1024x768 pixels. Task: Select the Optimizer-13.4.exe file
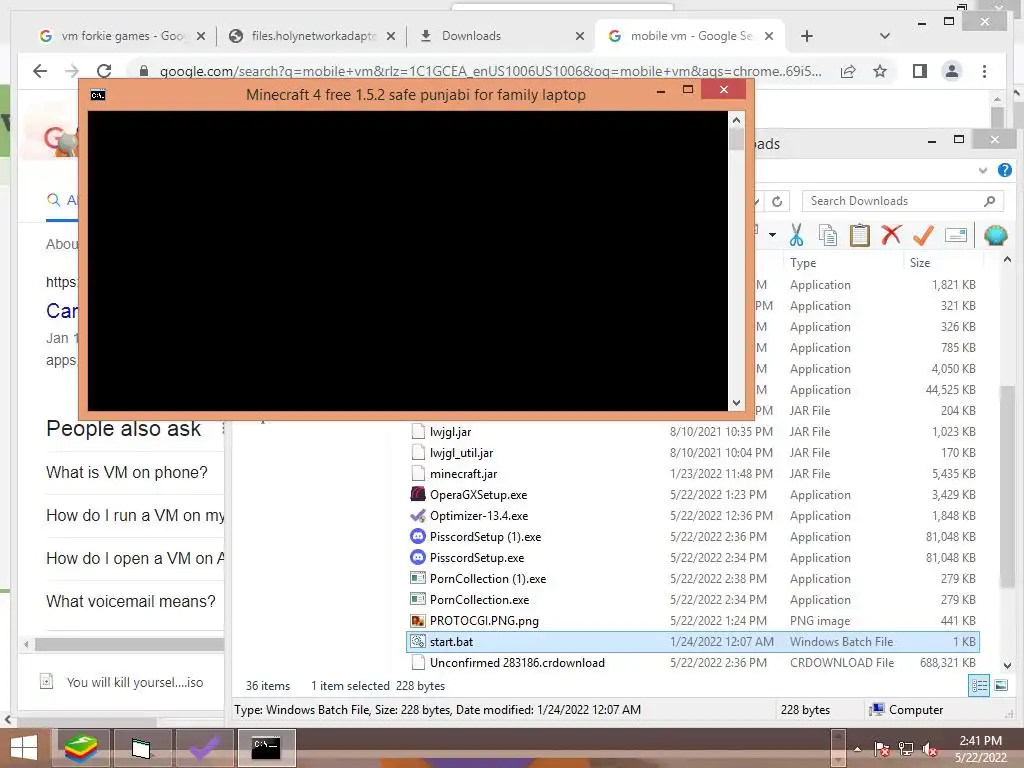coord(692,516)
